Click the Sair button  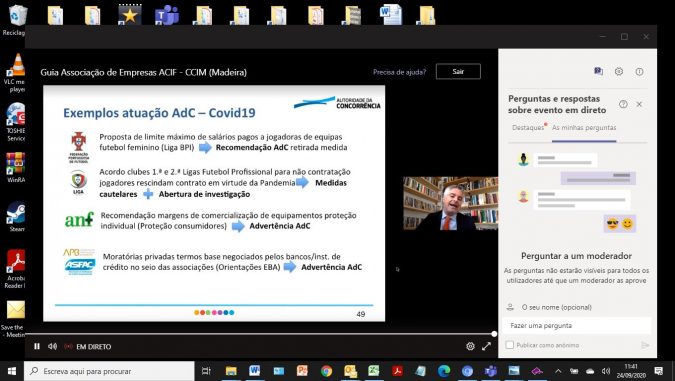458,71
